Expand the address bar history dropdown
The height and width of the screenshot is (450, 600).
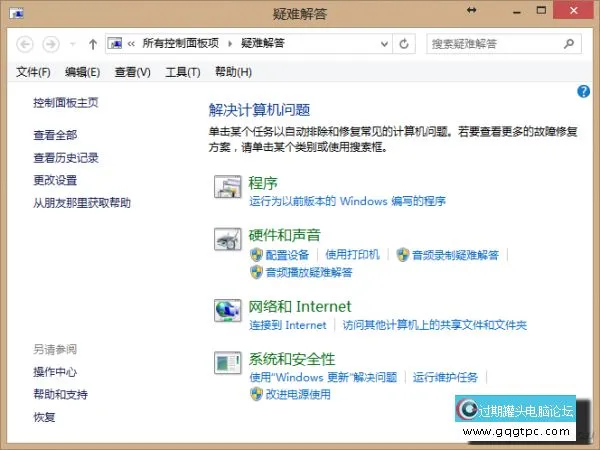tap(385, 44)
